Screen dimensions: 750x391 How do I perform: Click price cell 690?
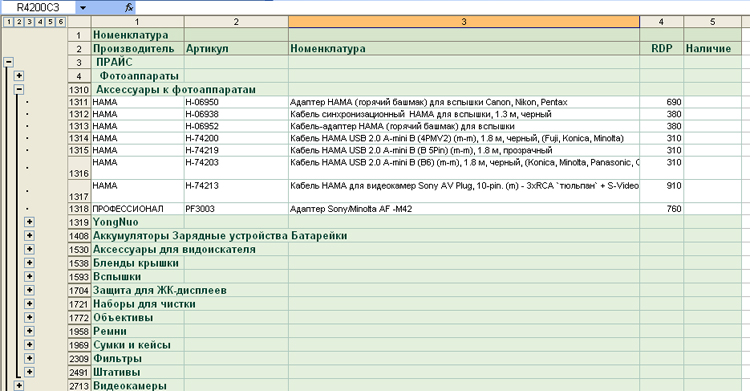pos(662,102)
